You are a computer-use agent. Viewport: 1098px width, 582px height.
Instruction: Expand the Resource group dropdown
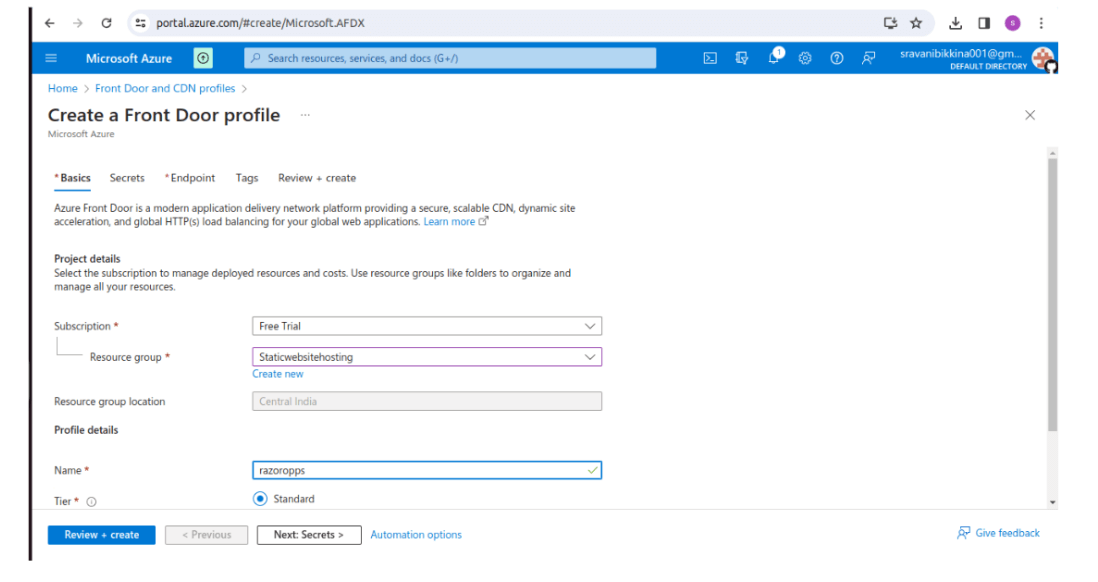pyautogui.click(x=592, y=357)
